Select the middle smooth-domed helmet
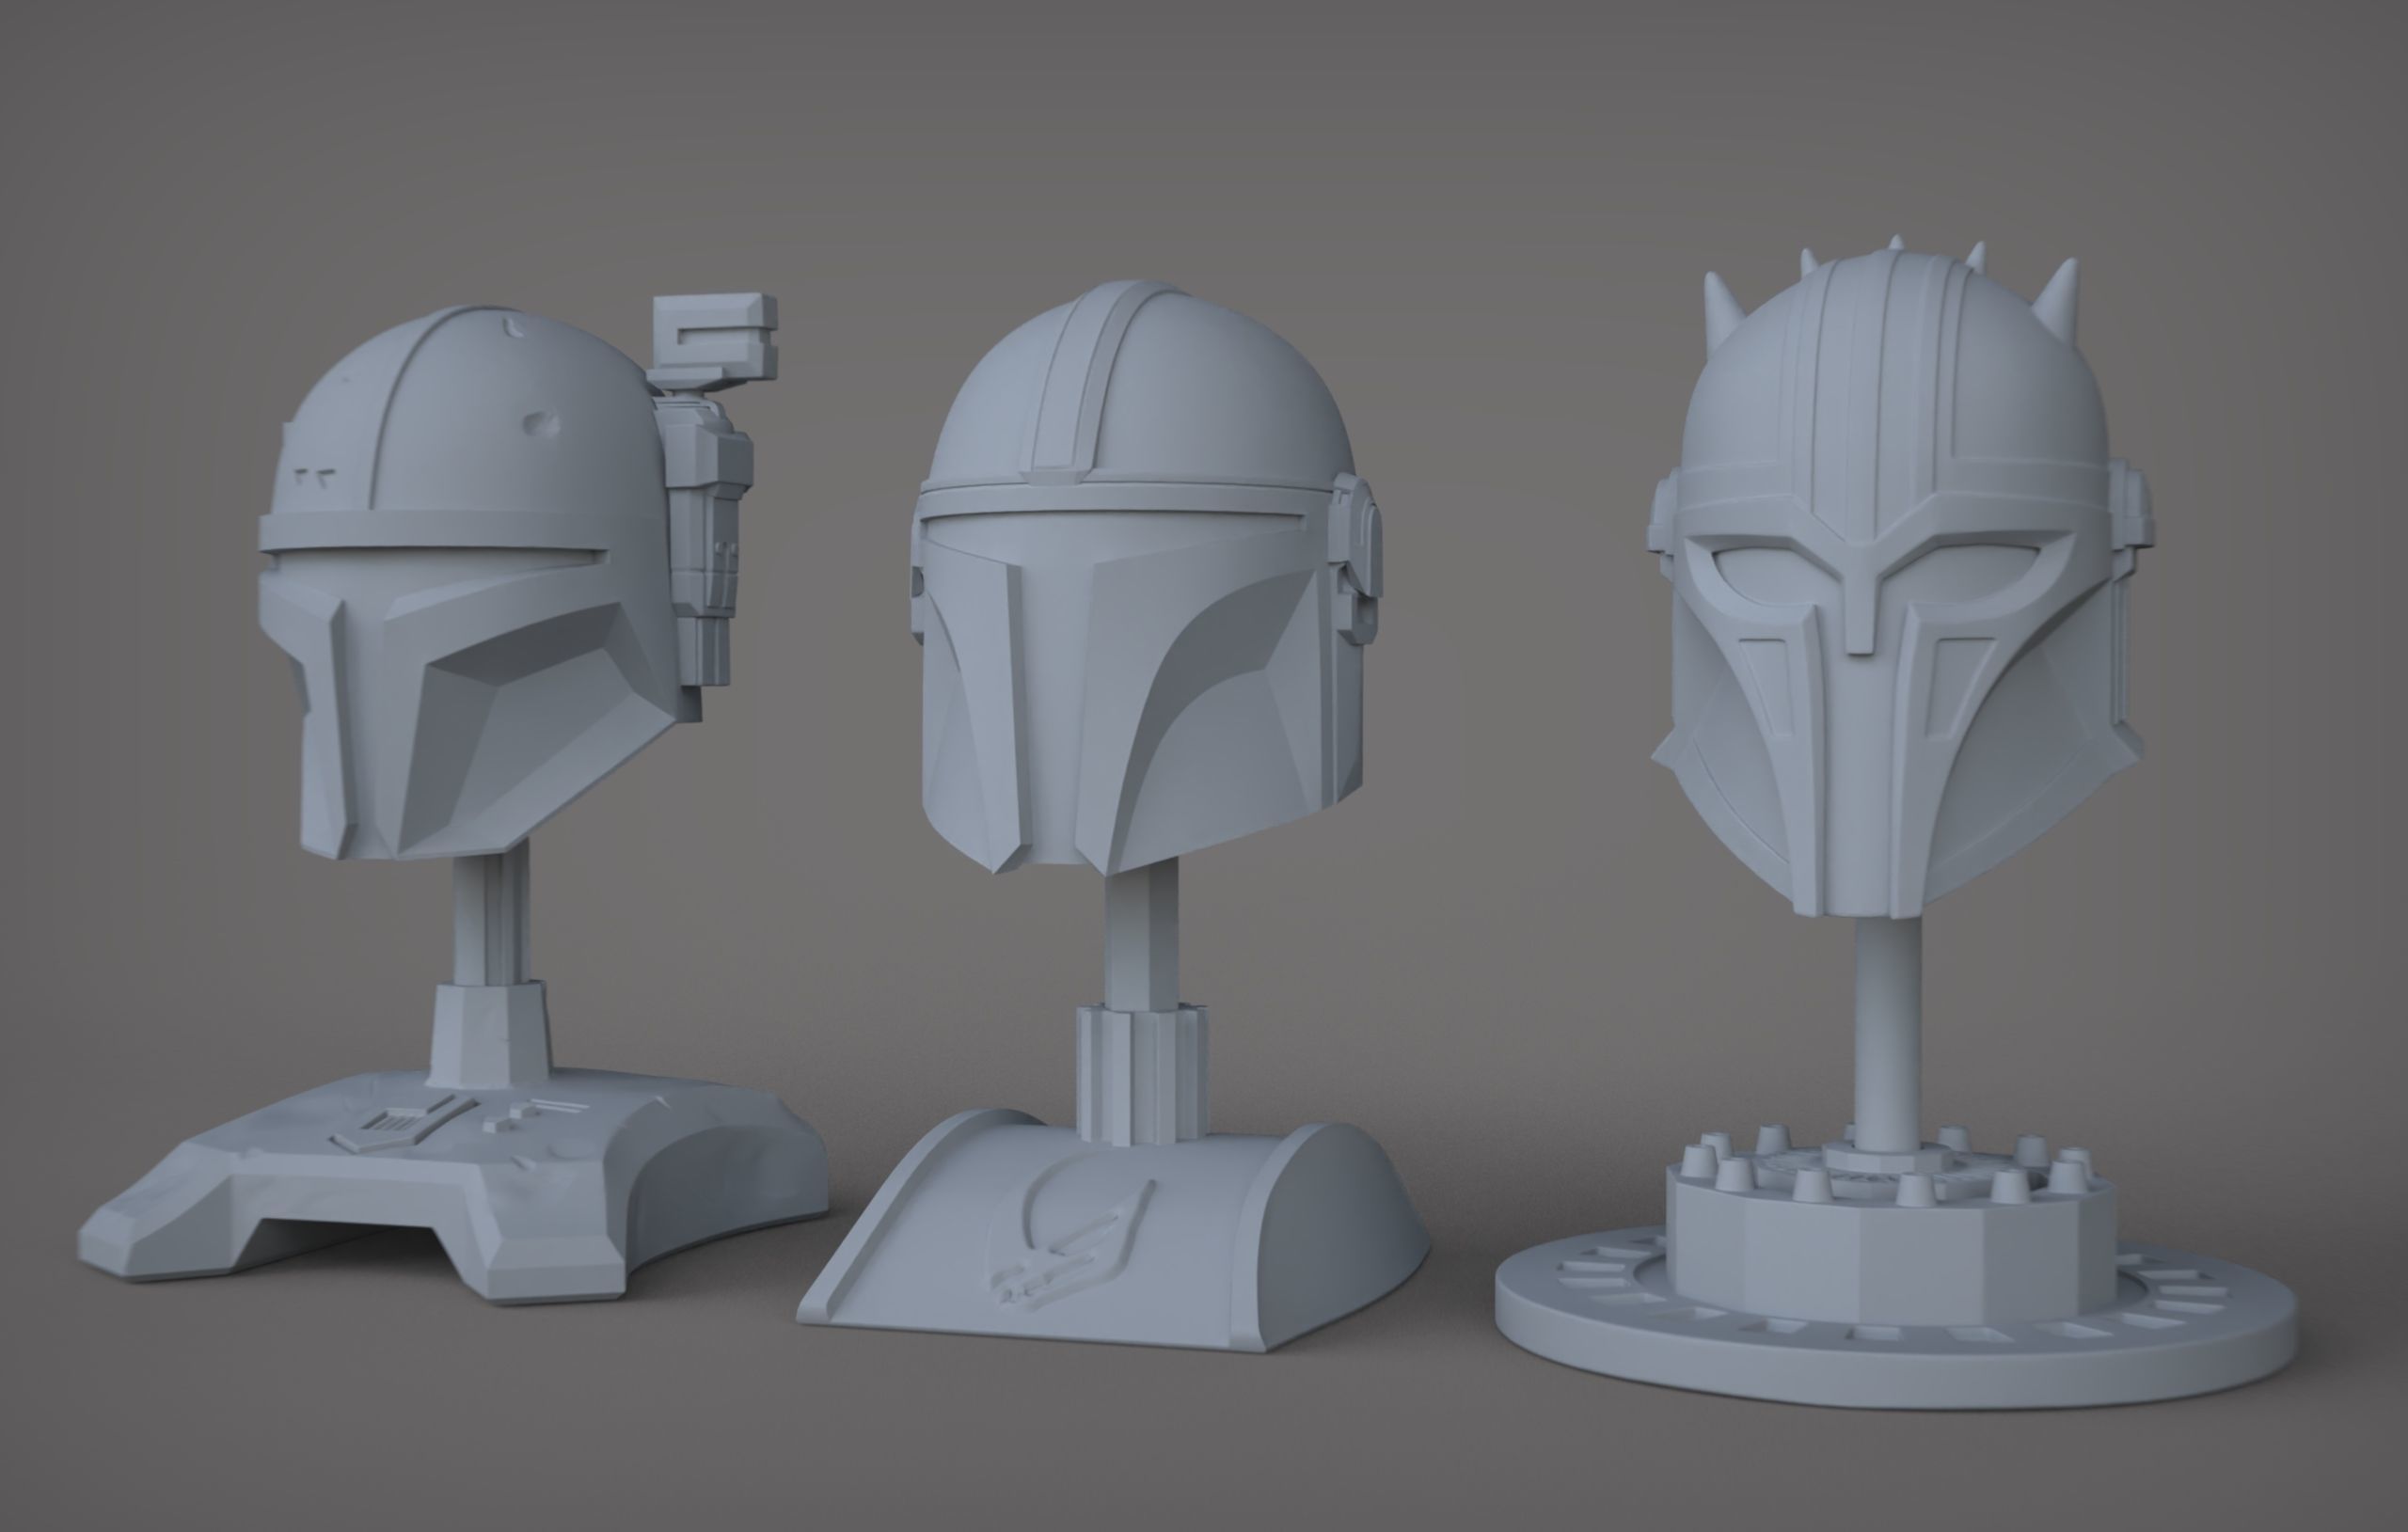 point(1145,580)
